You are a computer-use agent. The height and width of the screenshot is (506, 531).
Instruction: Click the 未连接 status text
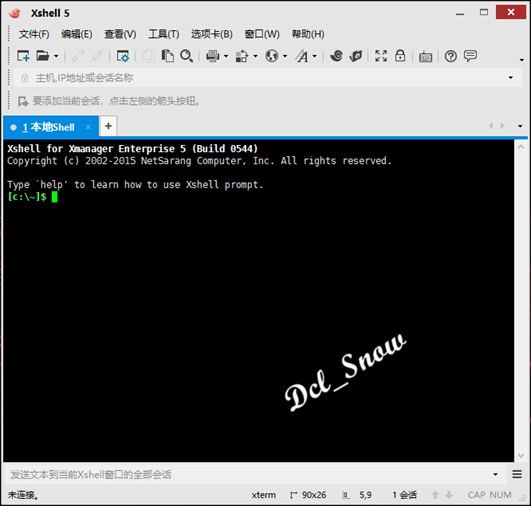(x=23, y=495)
